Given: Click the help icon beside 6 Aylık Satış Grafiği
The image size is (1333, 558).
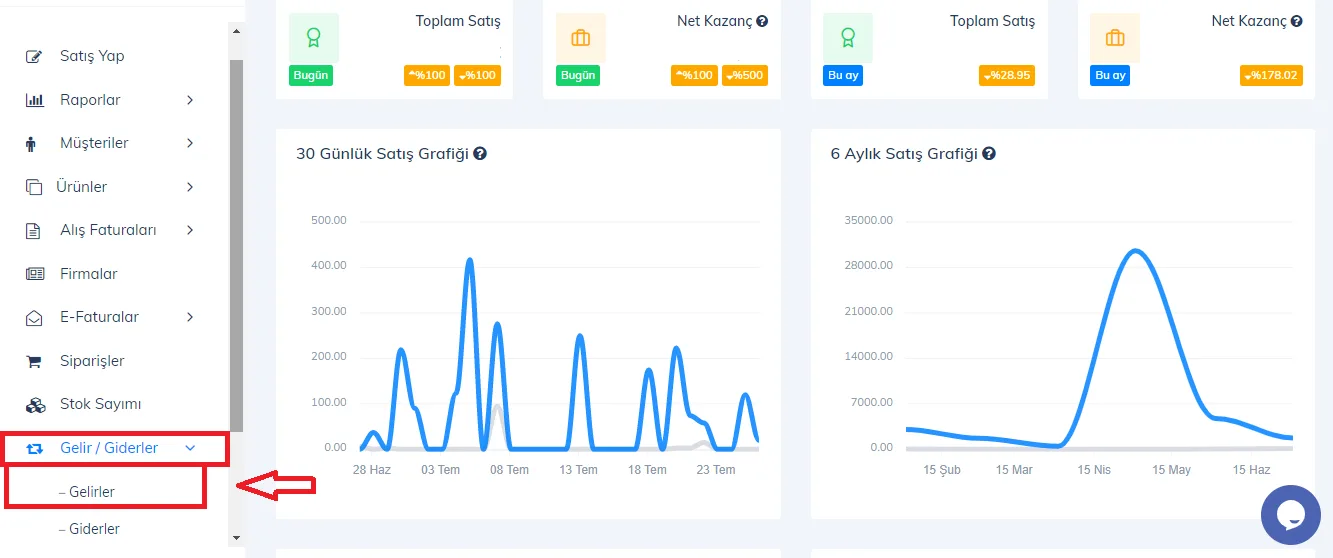Looking at the screenshot, I should click(989, 154).
